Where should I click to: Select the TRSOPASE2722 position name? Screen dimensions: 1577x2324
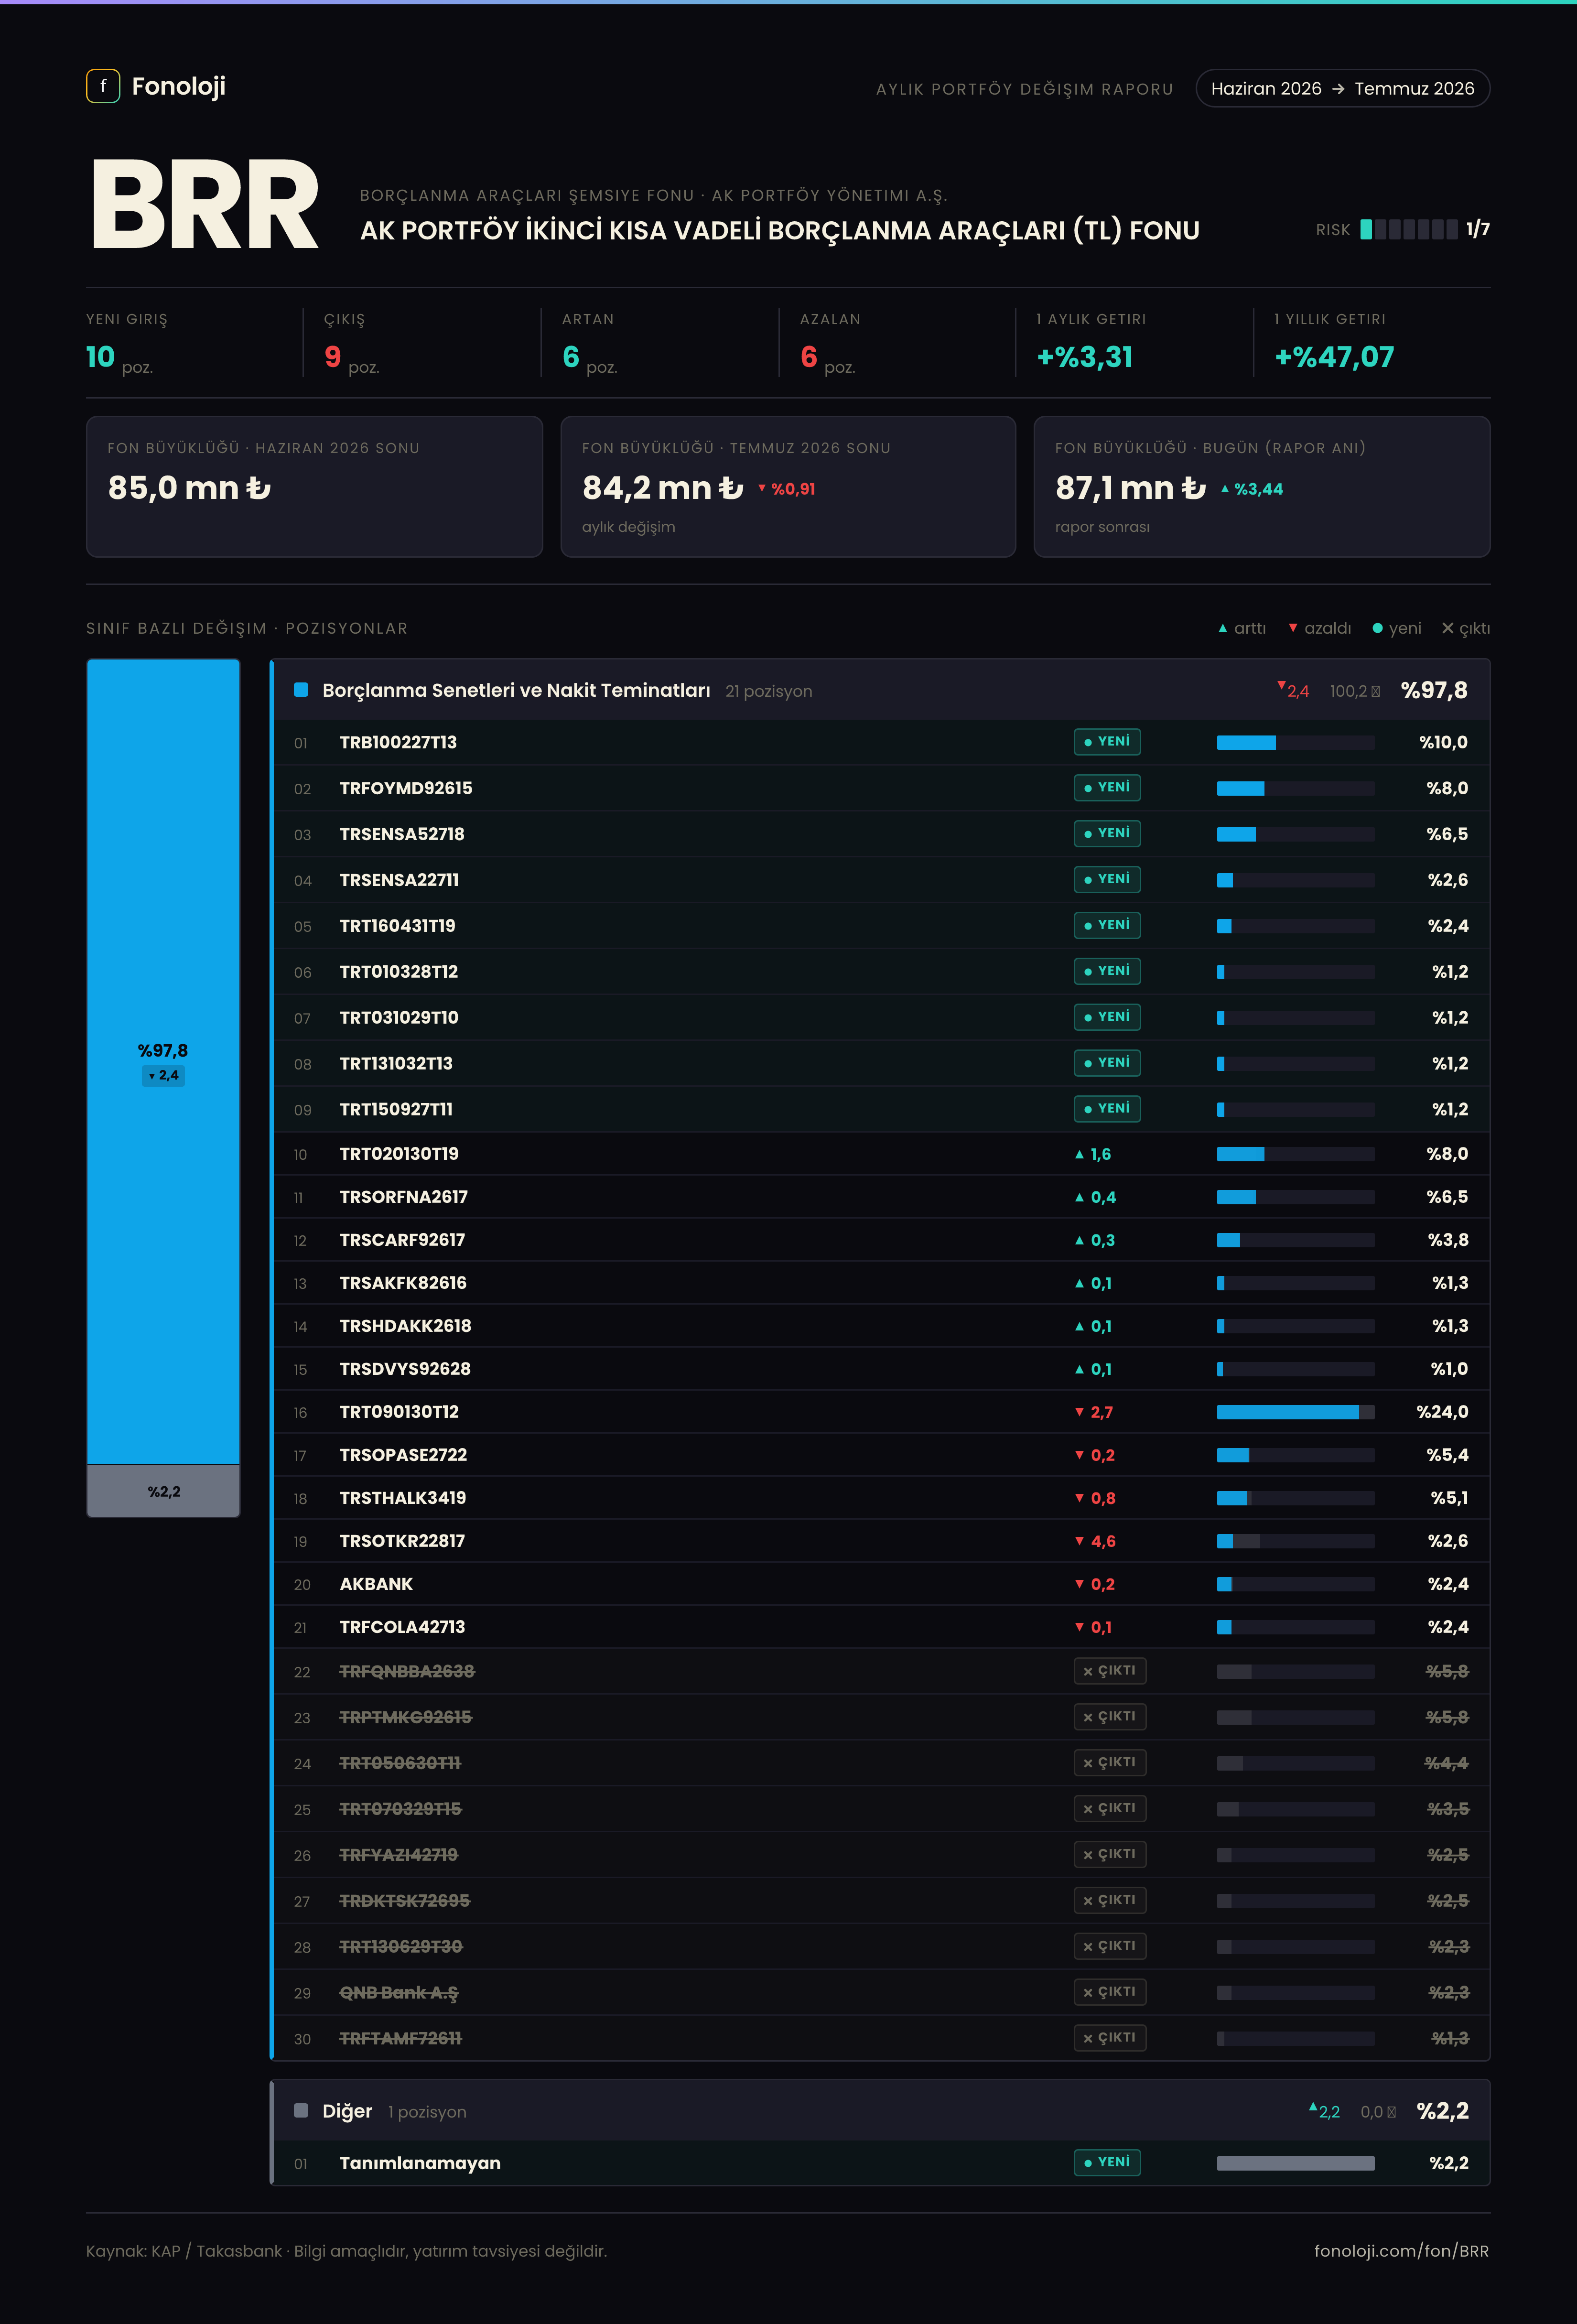pyautogui.click(x=403, y=1455)
